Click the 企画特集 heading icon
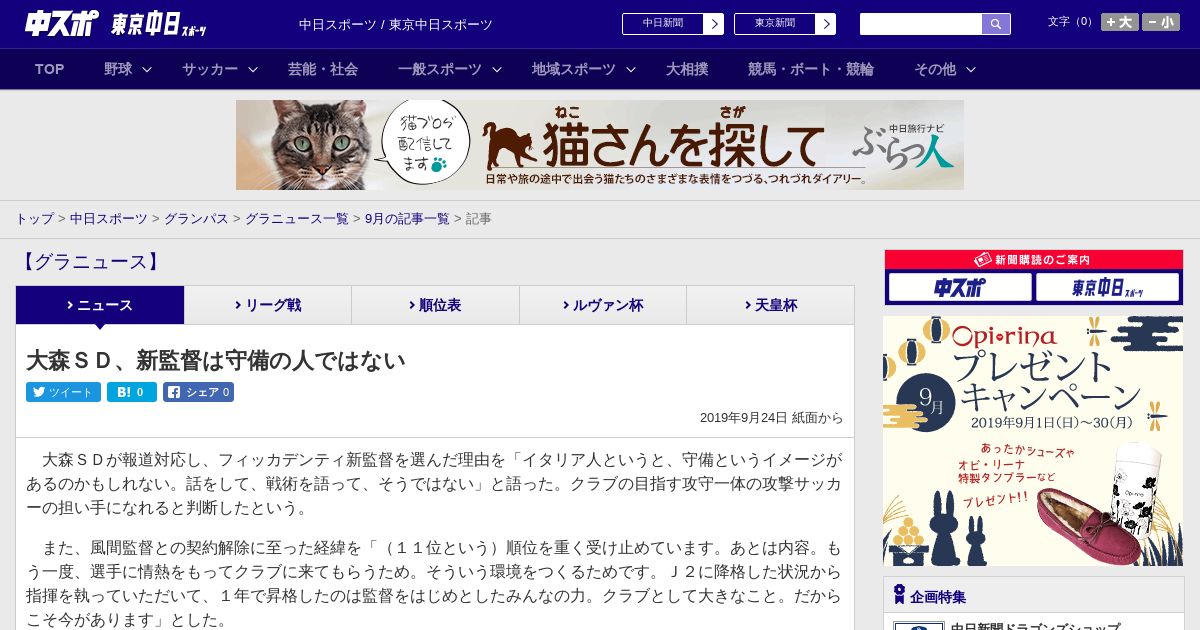Screen dimensions: 1200x630 point(899,595)
